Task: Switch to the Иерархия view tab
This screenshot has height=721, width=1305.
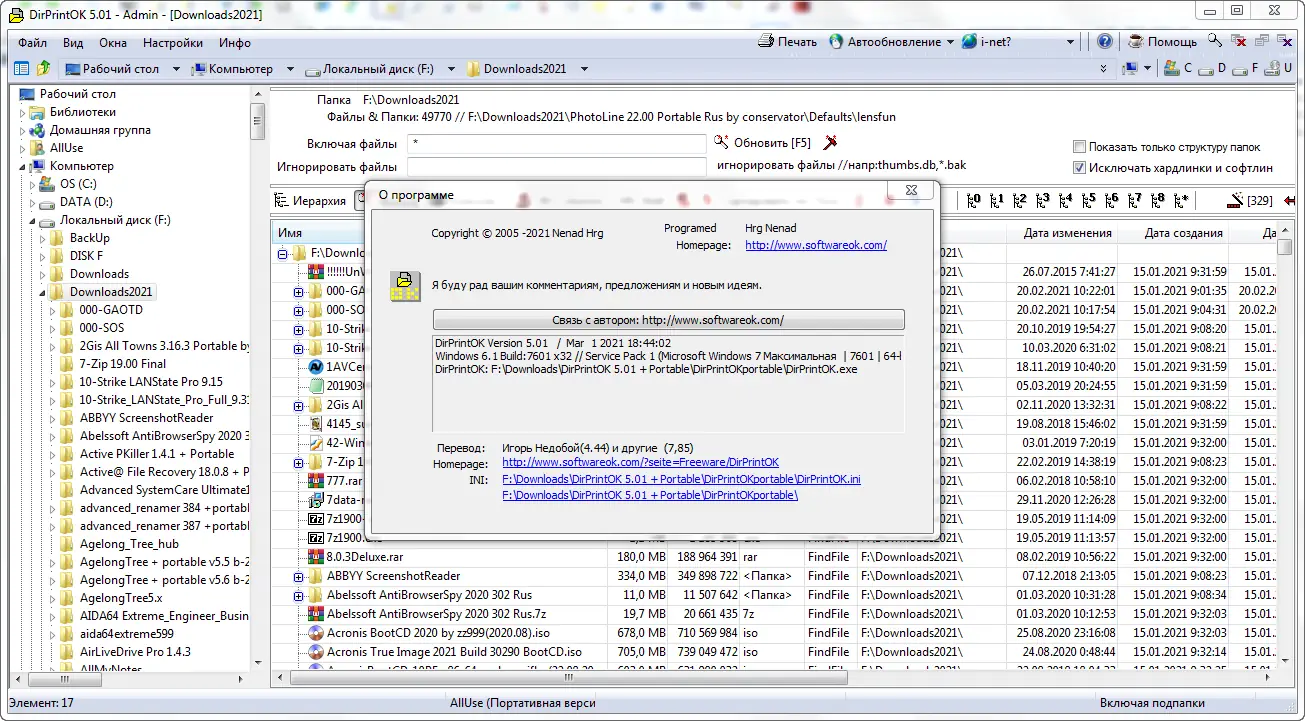Action: pyautogui.click(x=310, y=200)
